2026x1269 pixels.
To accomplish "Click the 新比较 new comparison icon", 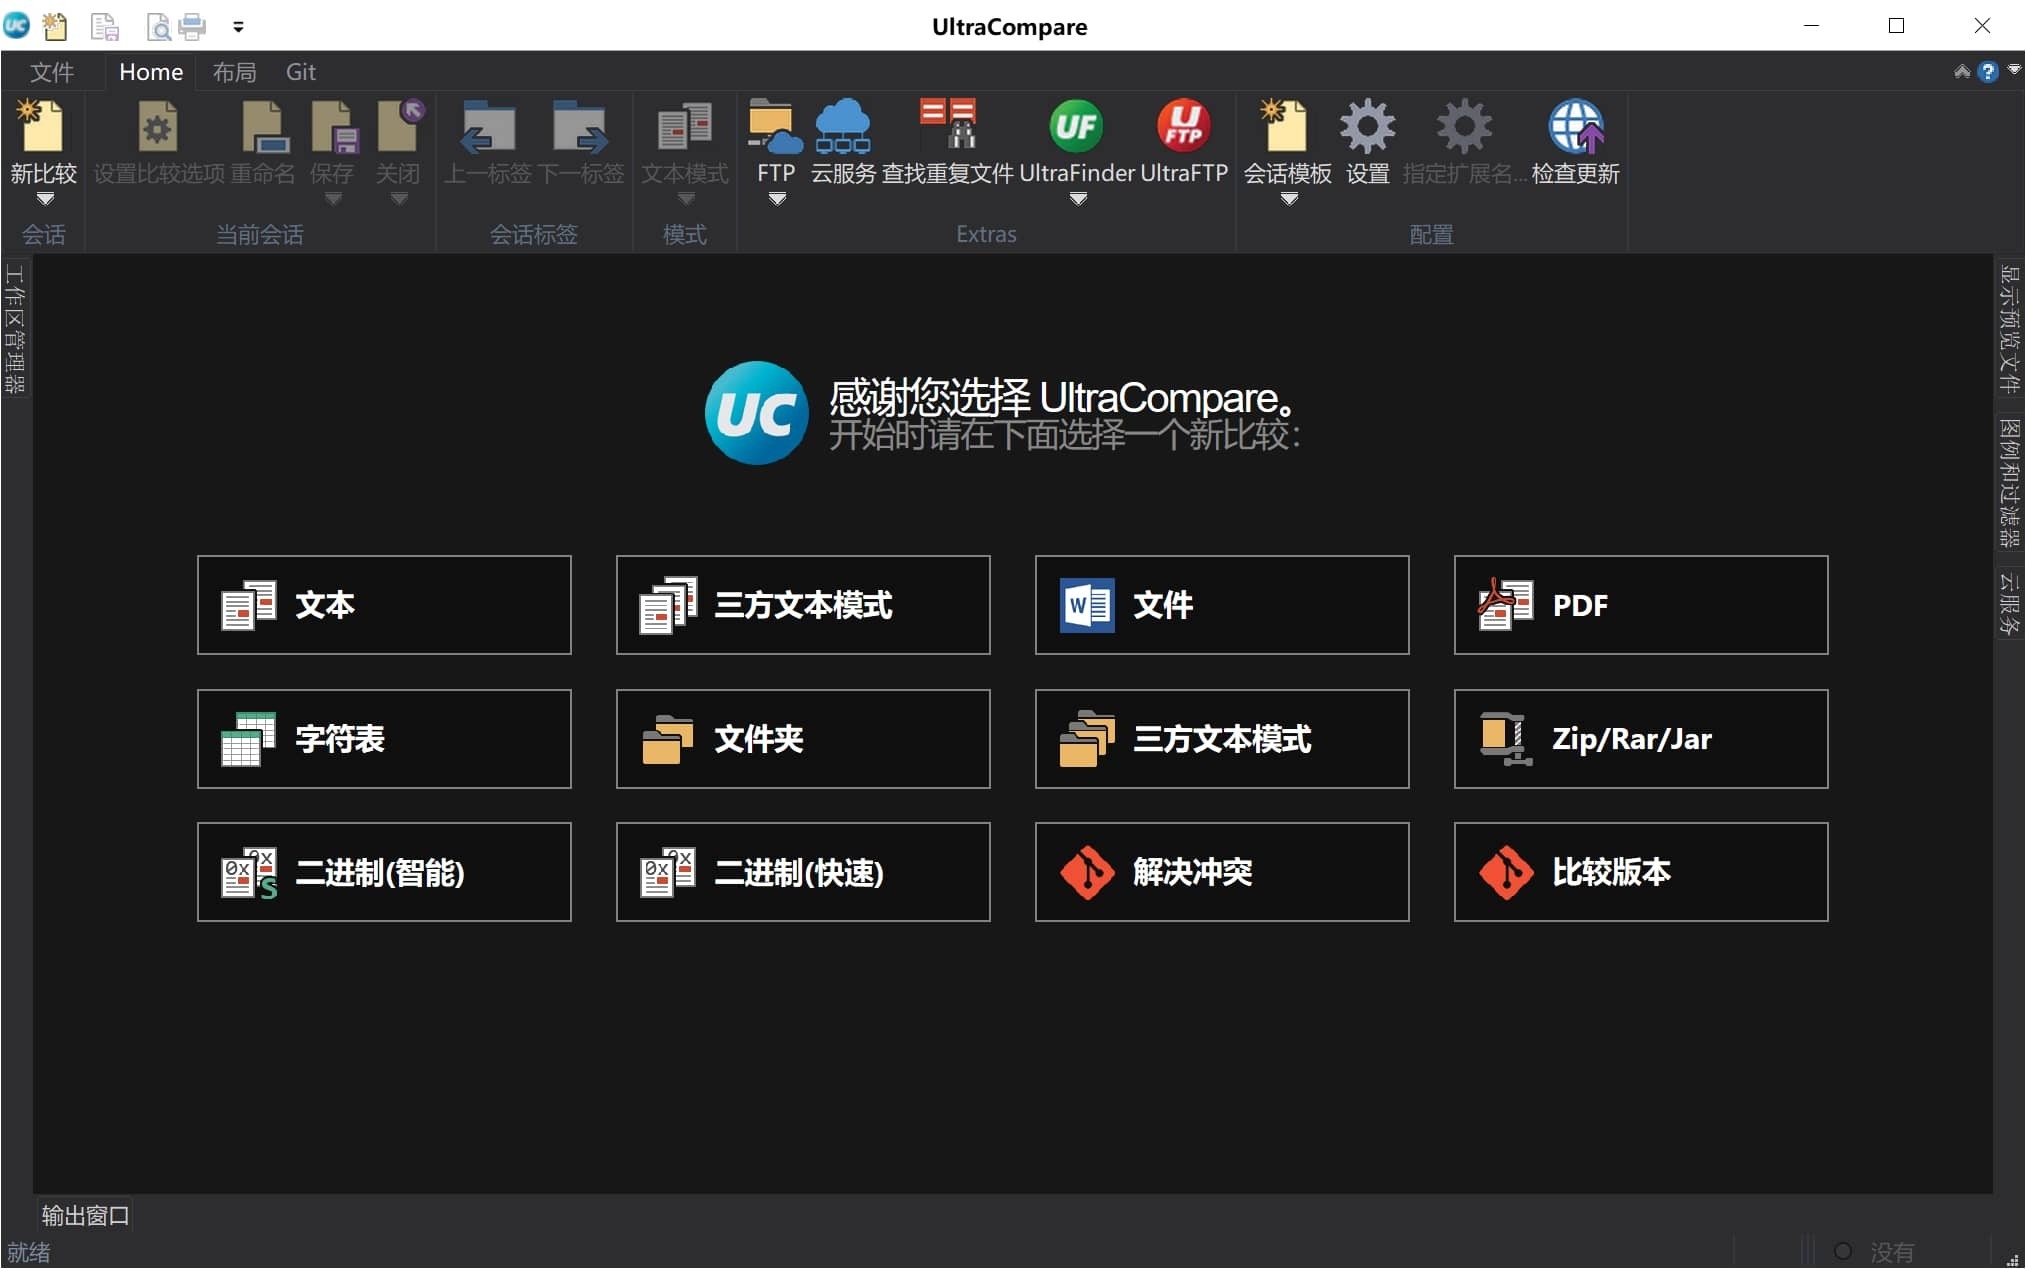I will 42,128.
